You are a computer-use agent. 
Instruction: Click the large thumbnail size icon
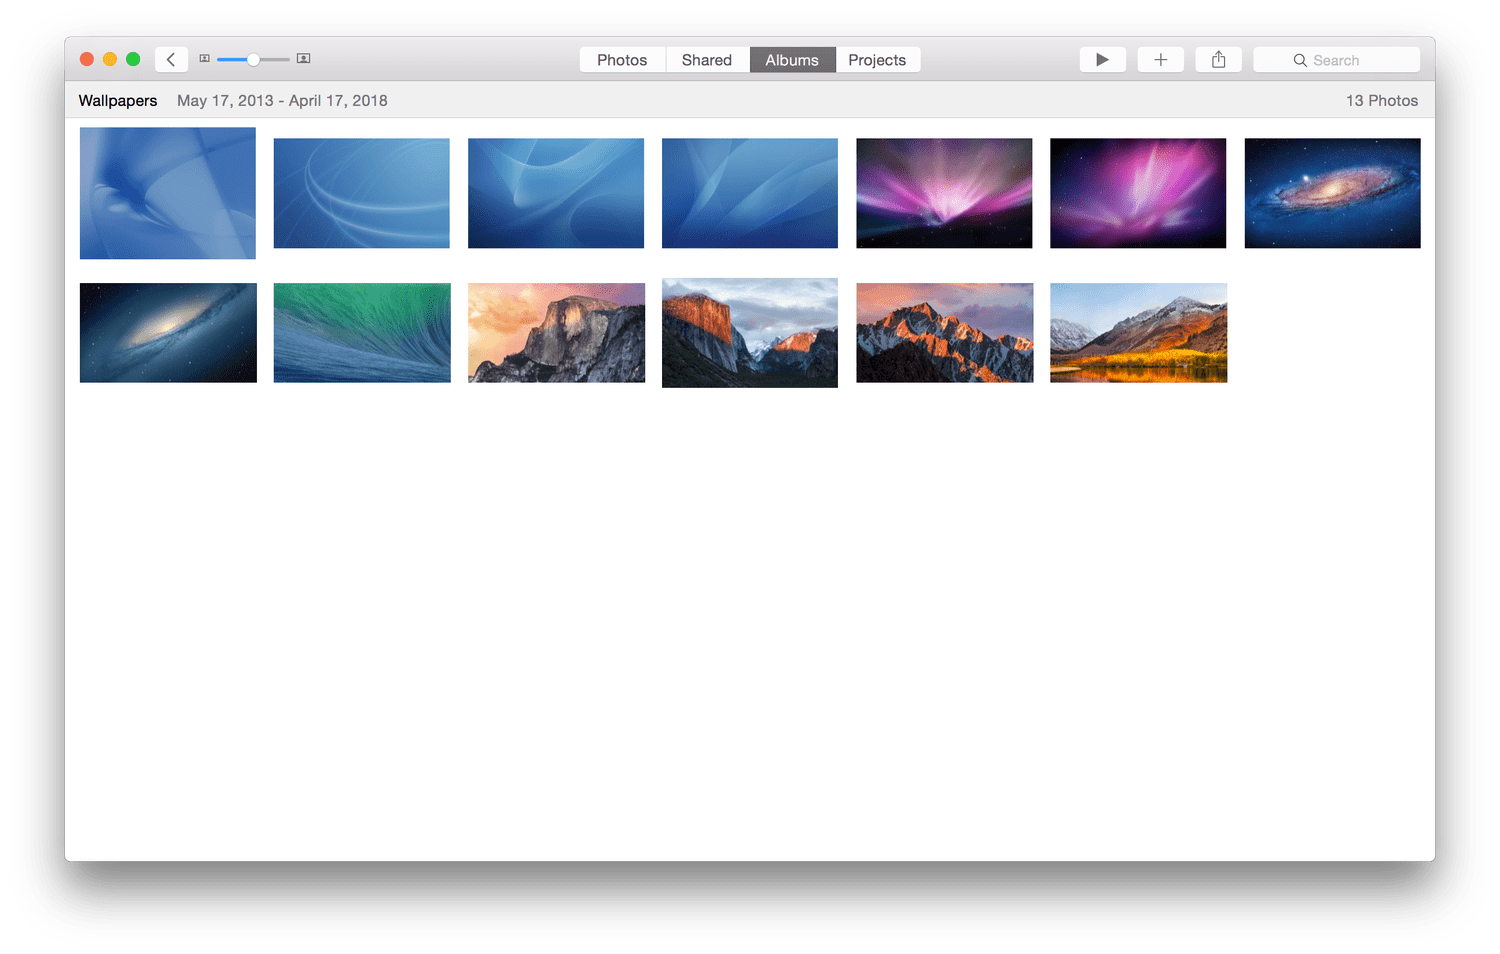point(303,59)
